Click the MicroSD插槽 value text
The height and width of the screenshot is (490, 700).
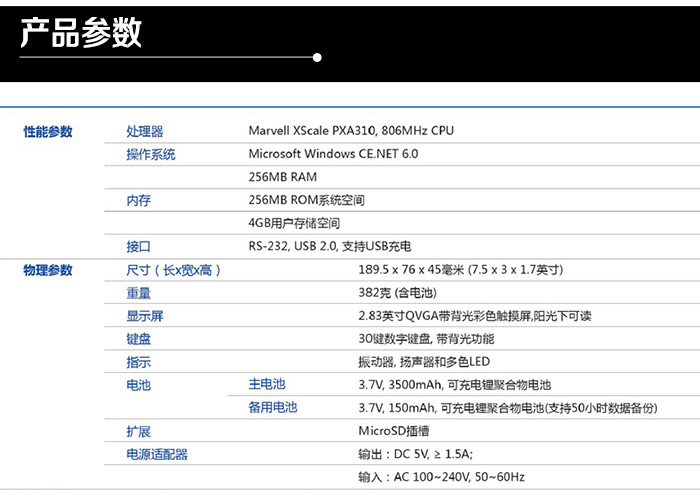[393, 431]
